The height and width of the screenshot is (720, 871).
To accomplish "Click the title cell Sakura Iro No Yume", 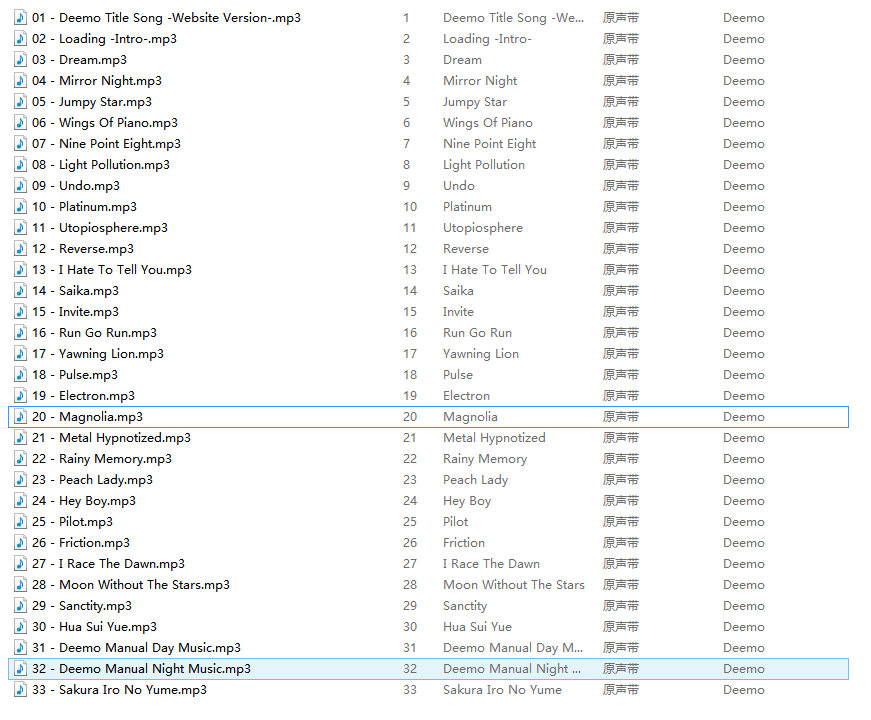I will (502, 690).
